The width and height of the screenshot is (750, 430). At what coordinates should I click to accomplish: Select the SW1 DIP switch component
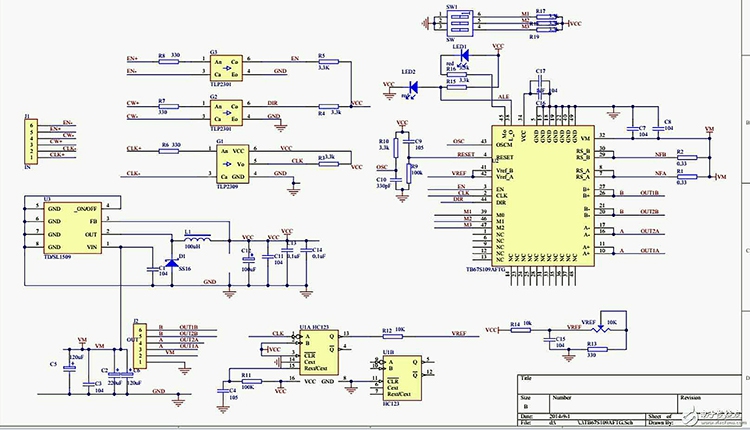[x=458, y=23]
